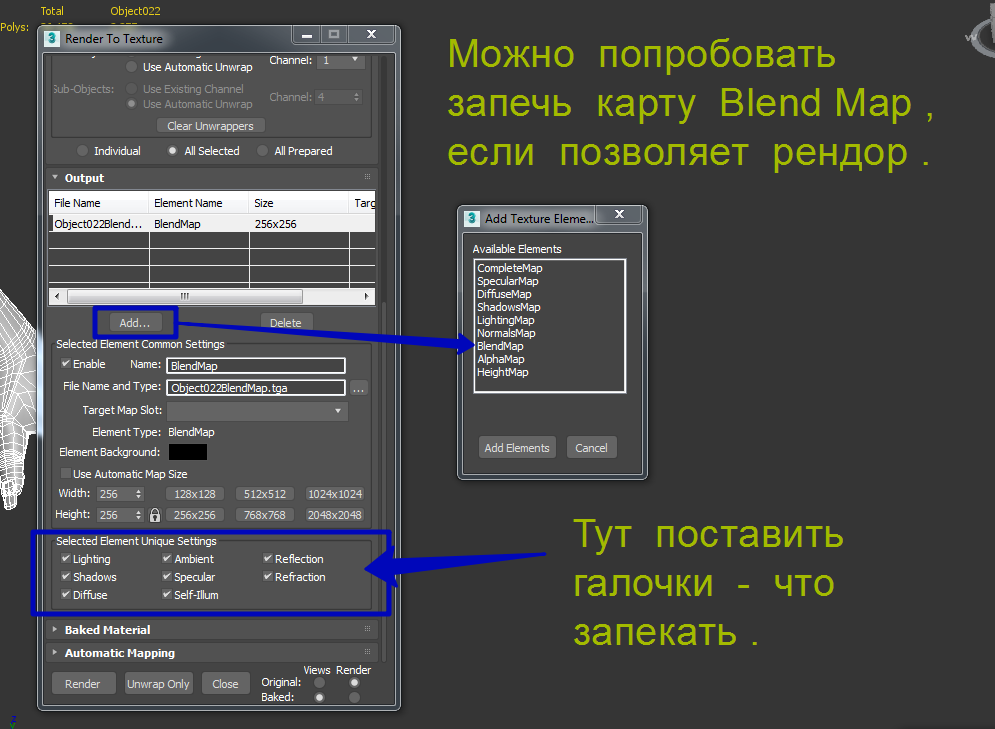Maximize the Render To Texture window

334,35
